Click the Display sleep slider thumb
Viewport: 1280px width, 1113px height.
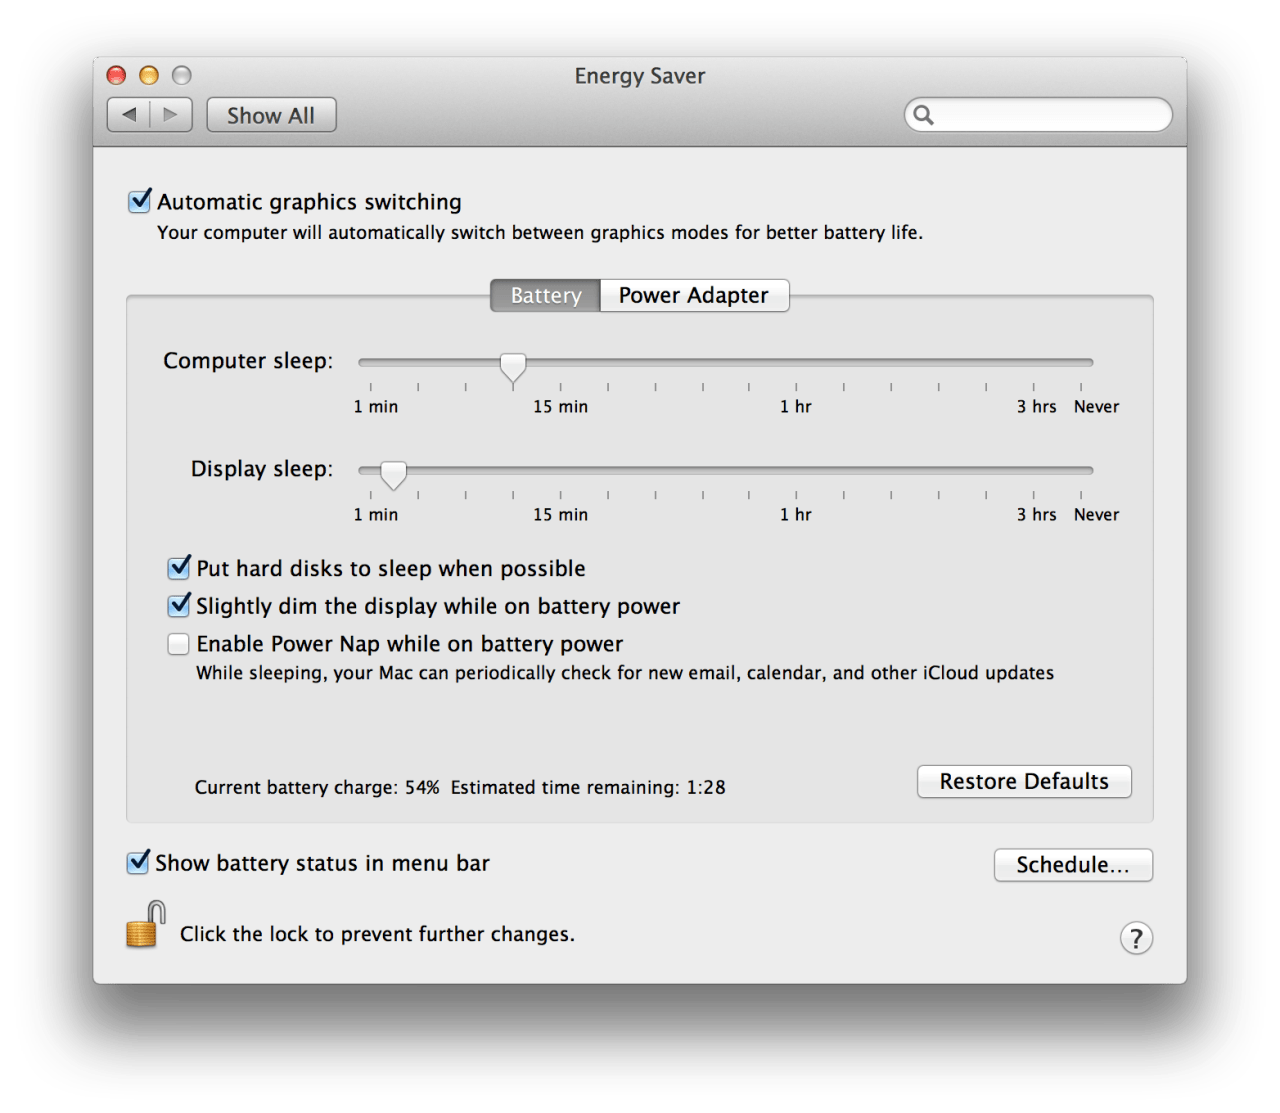(x=394, y=476)
